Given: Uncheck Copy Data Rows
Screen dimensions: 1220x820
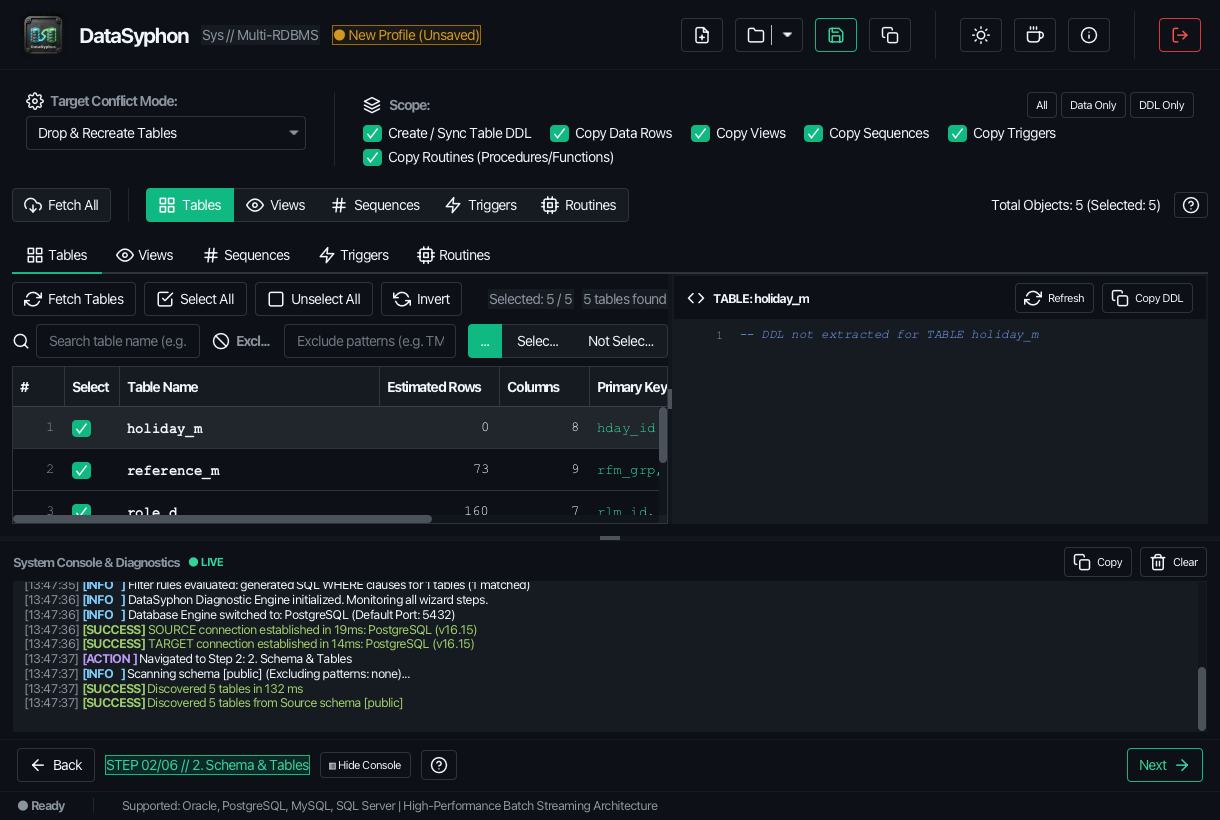Looking at the screenshot, I should click(559, 133).
